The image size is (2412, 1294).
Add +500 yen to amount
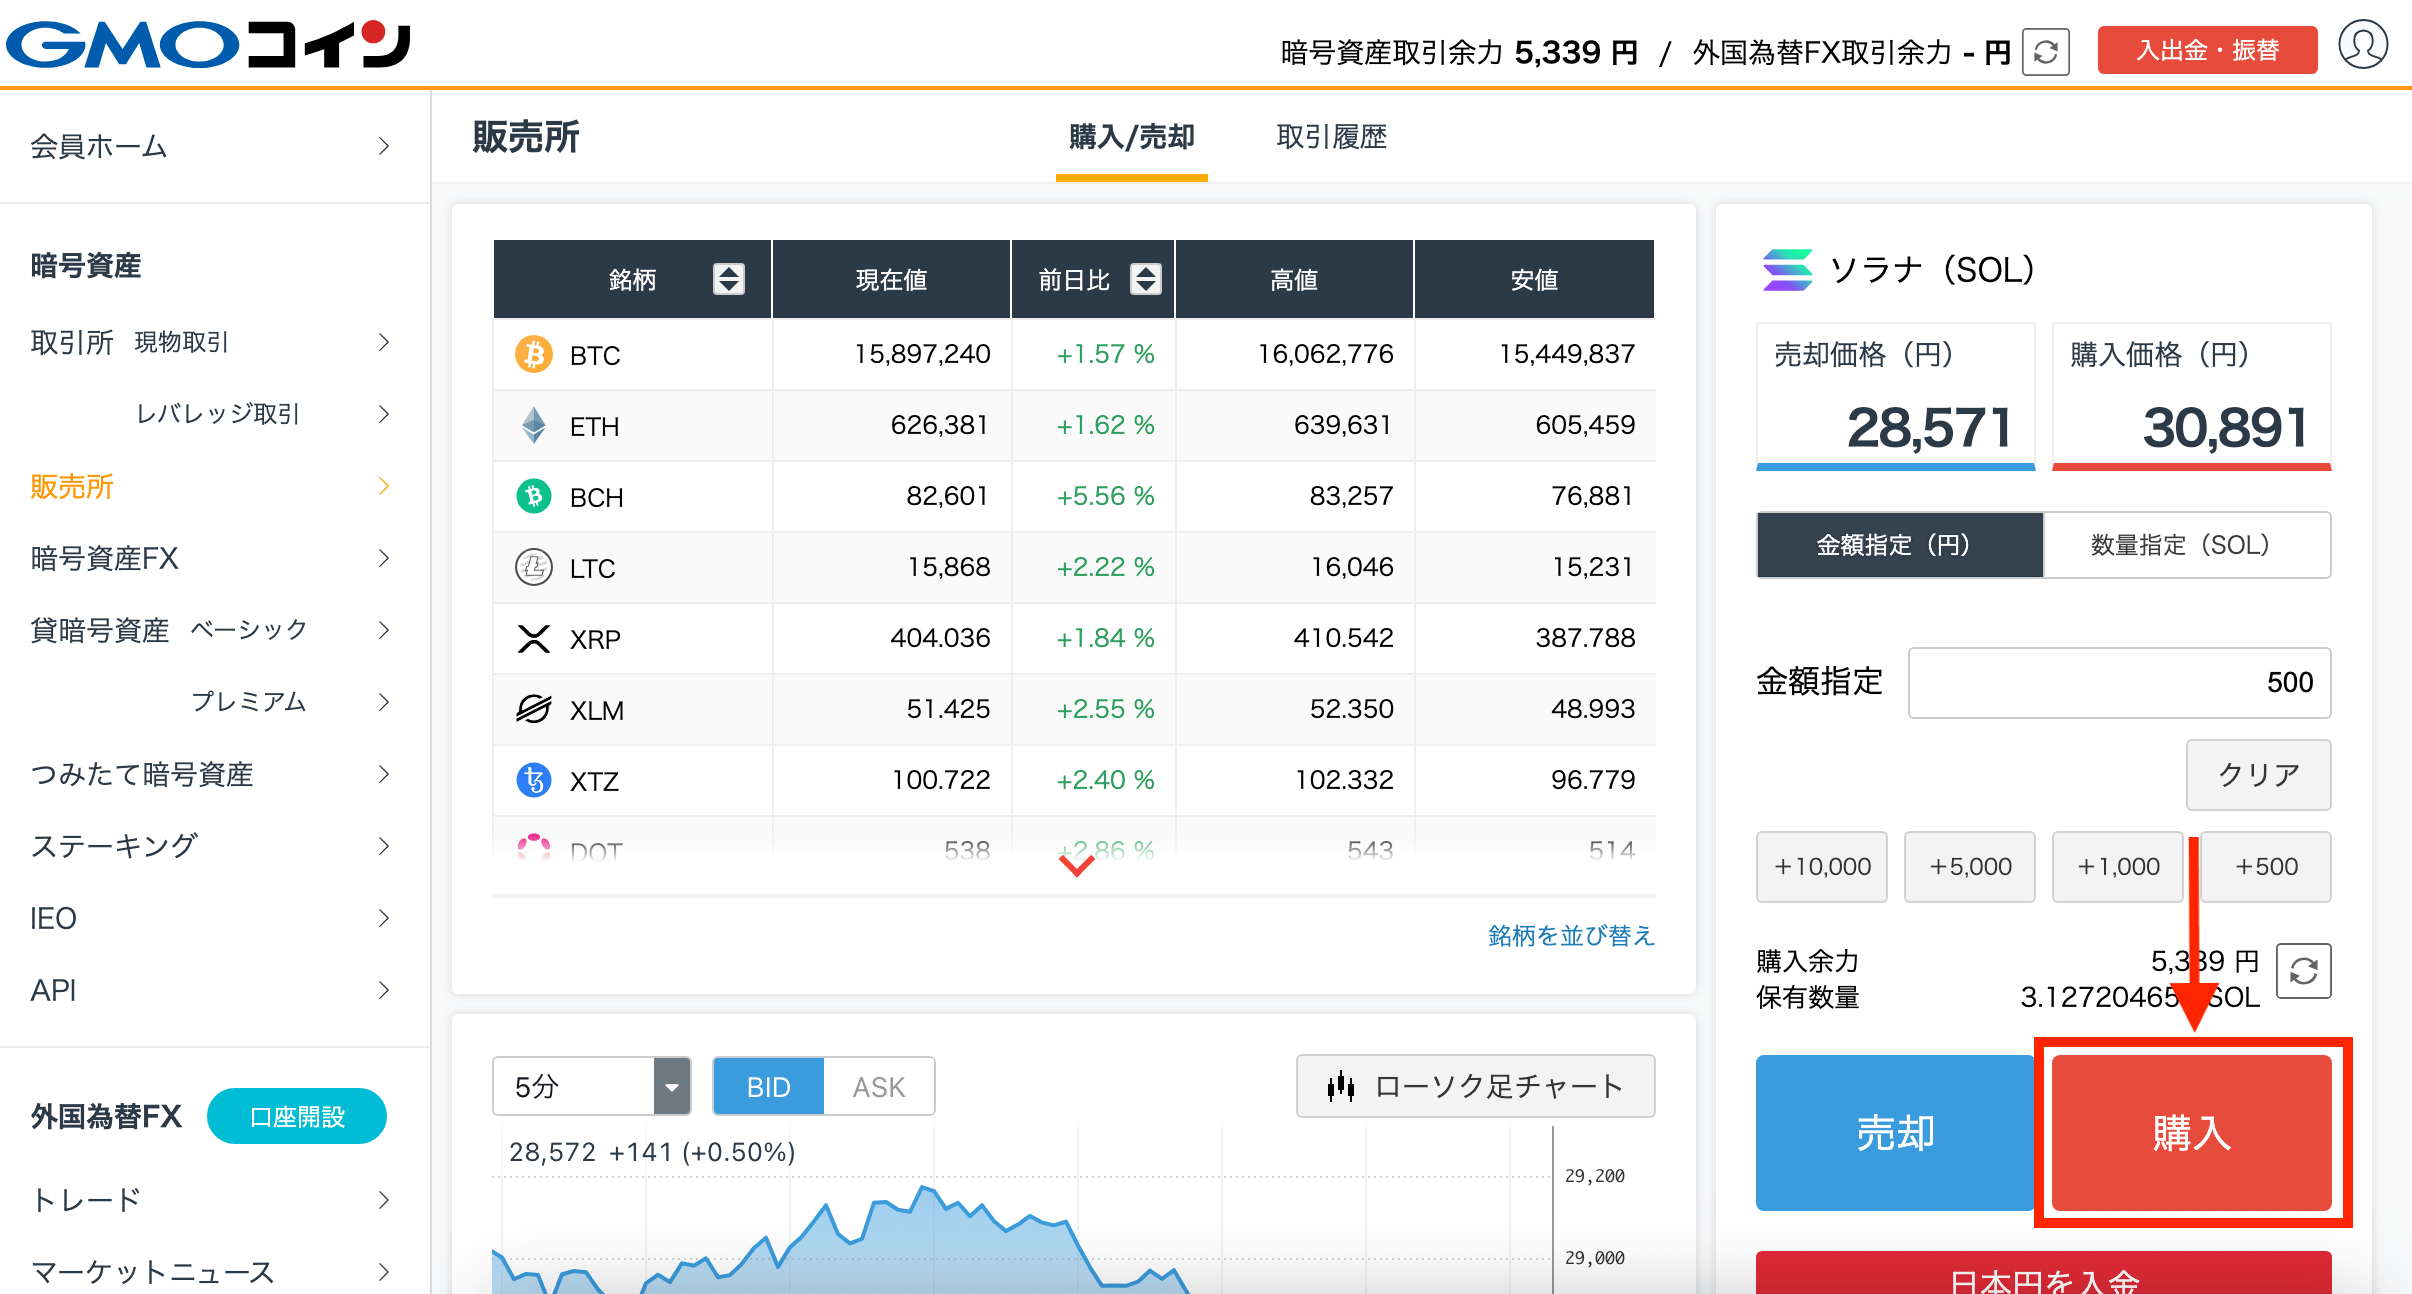[2266, 867]
